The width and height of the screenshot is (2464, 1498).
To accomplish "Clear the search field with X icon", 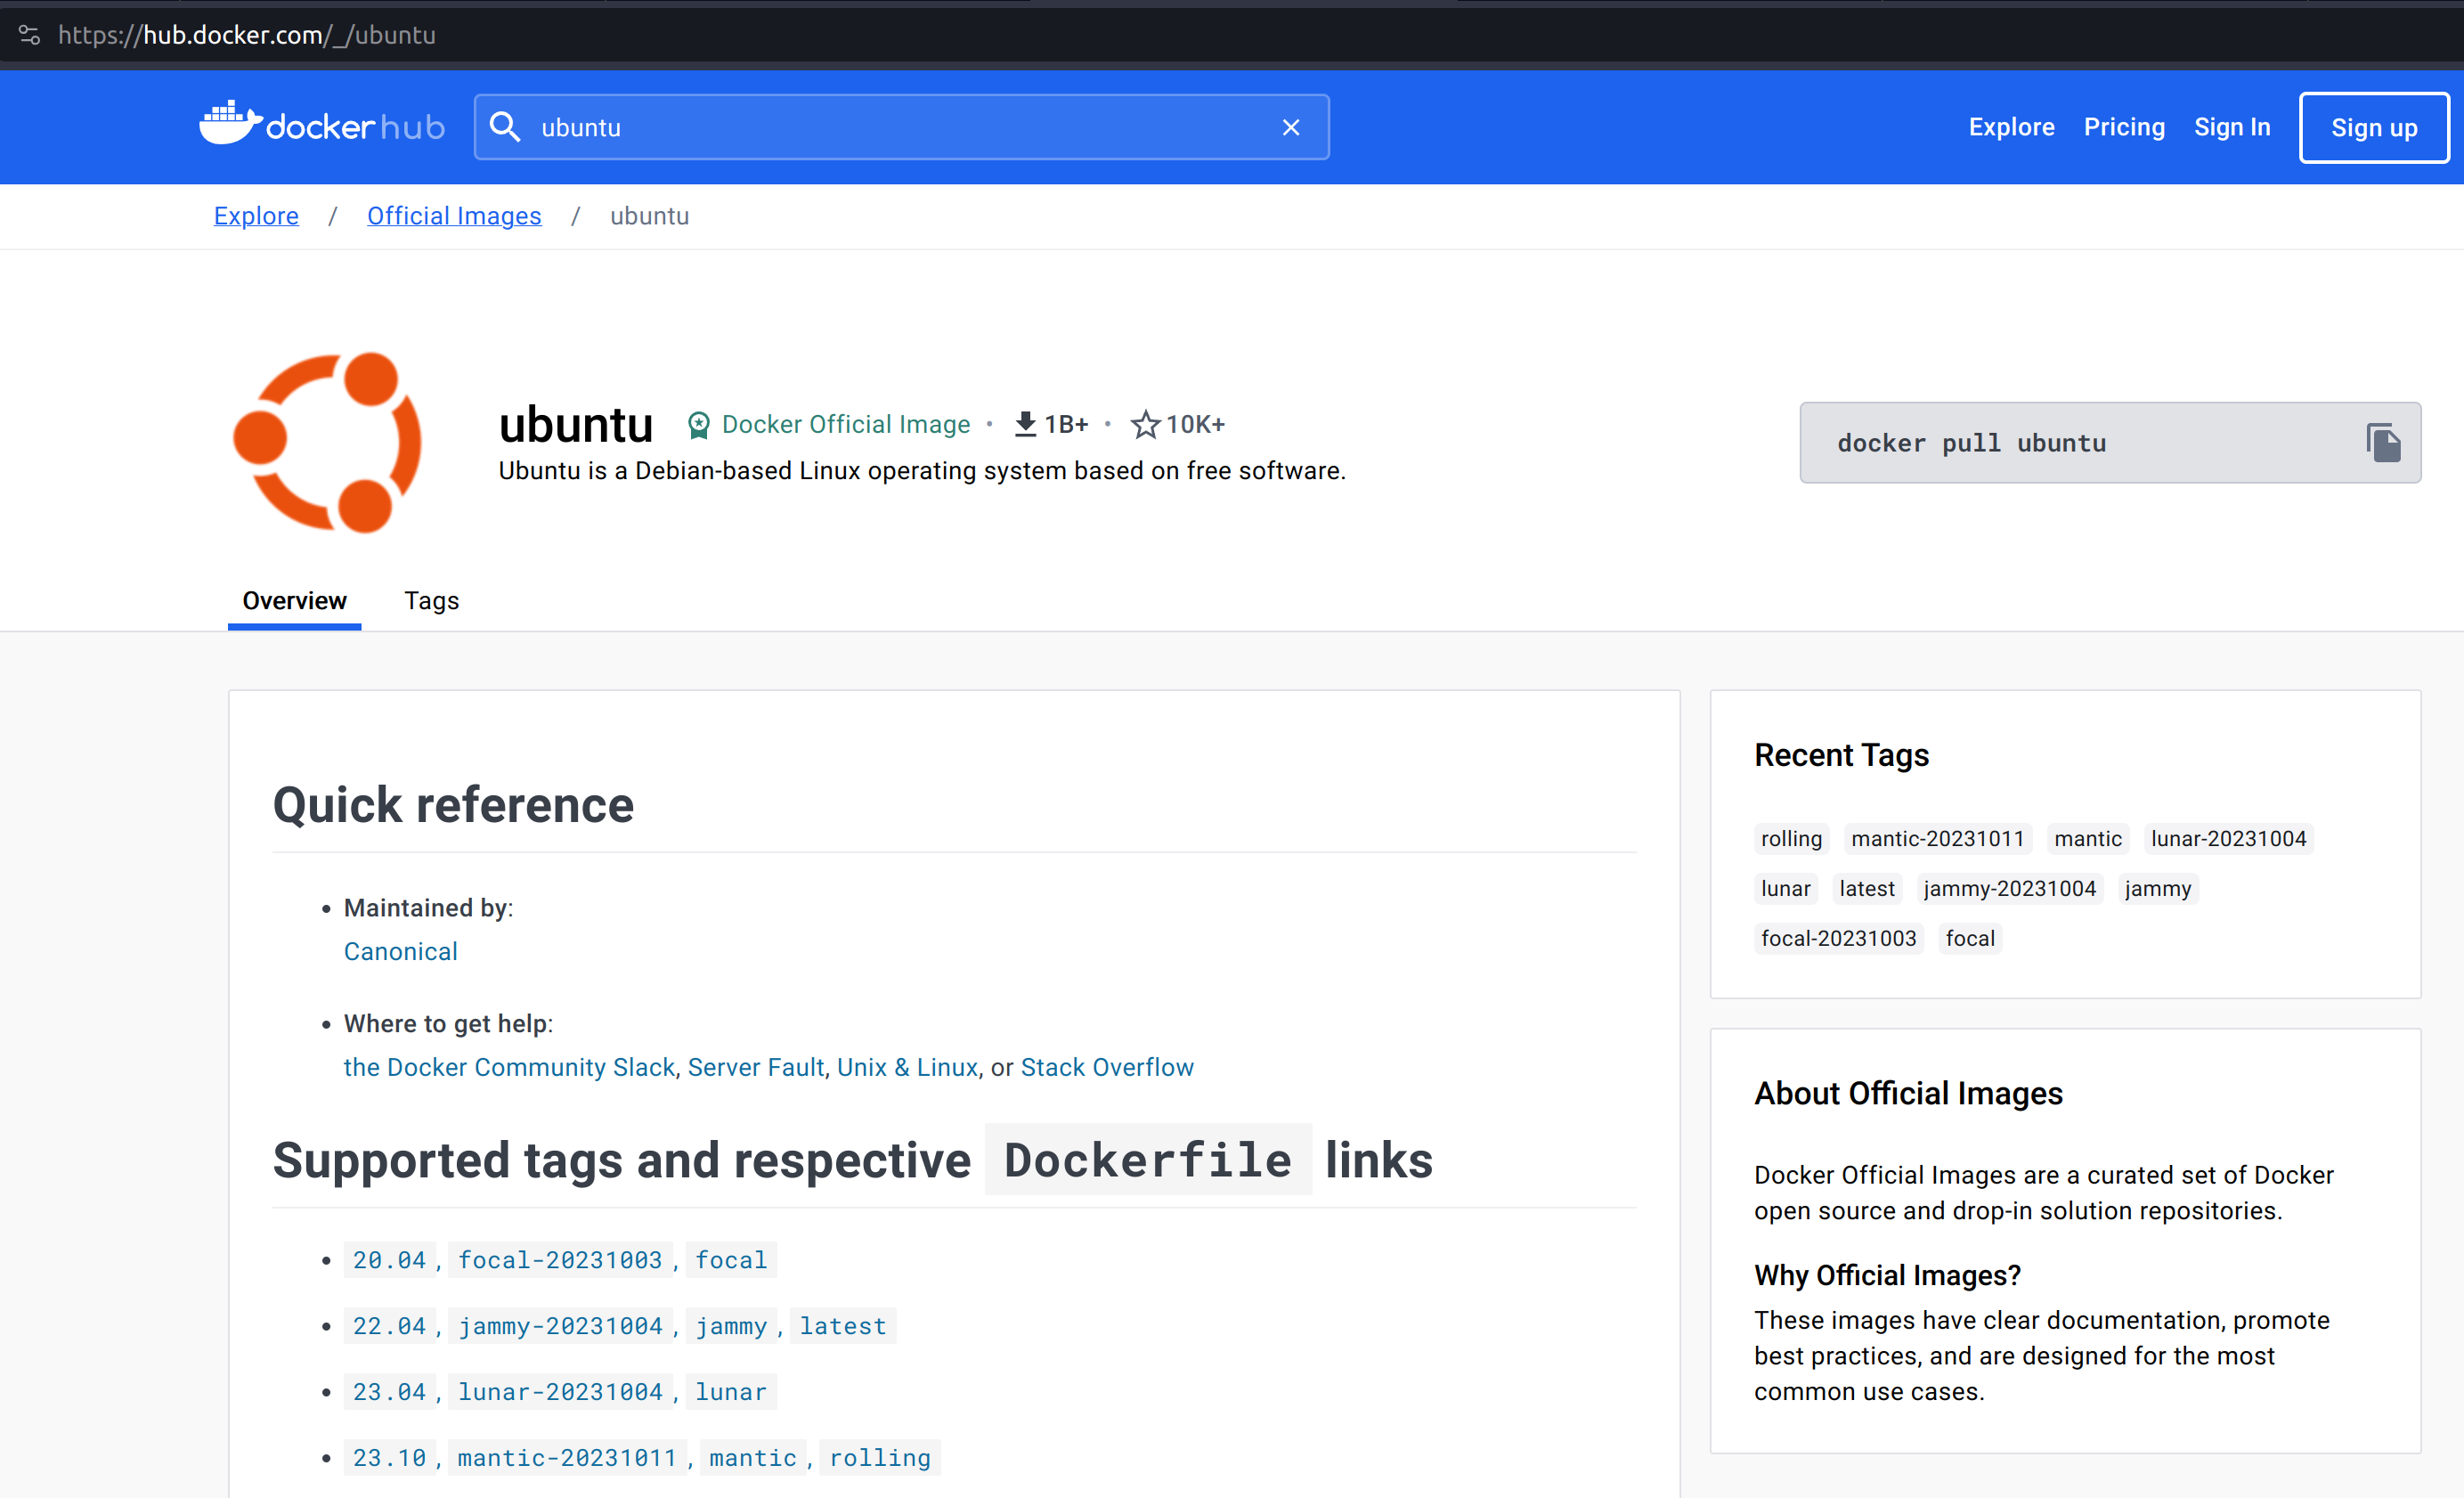I will (1290, 127).
